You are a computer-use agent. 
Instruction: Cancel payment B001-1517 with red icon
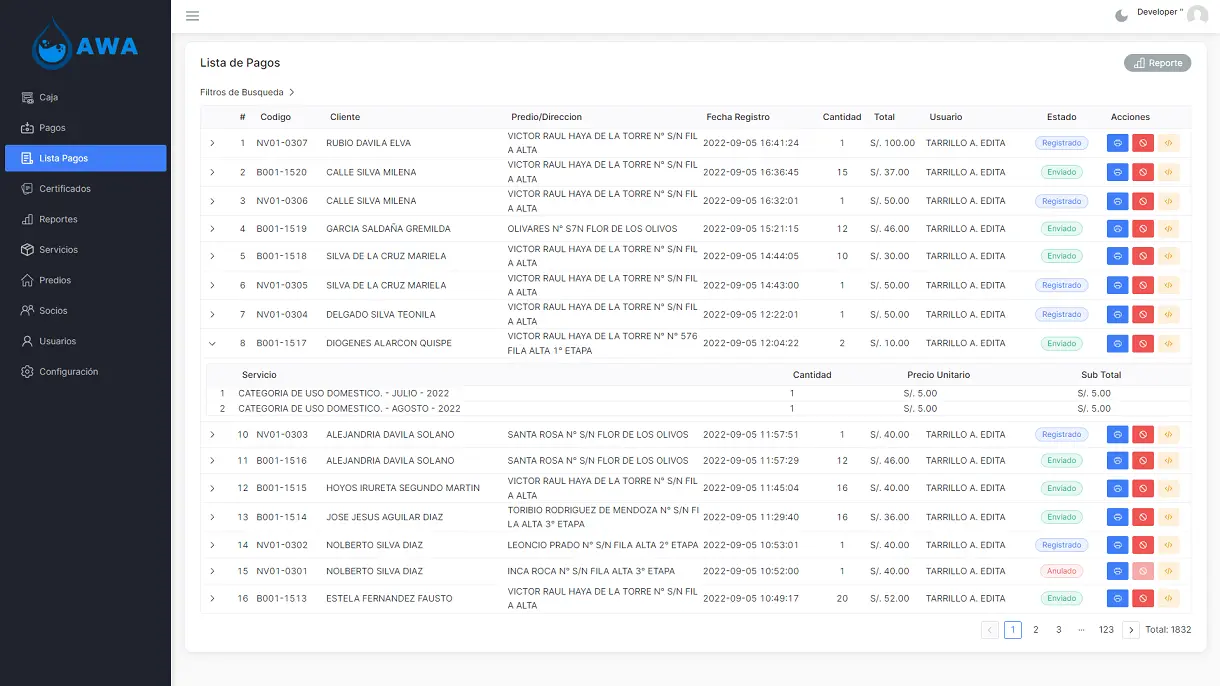coord(1143,343)
